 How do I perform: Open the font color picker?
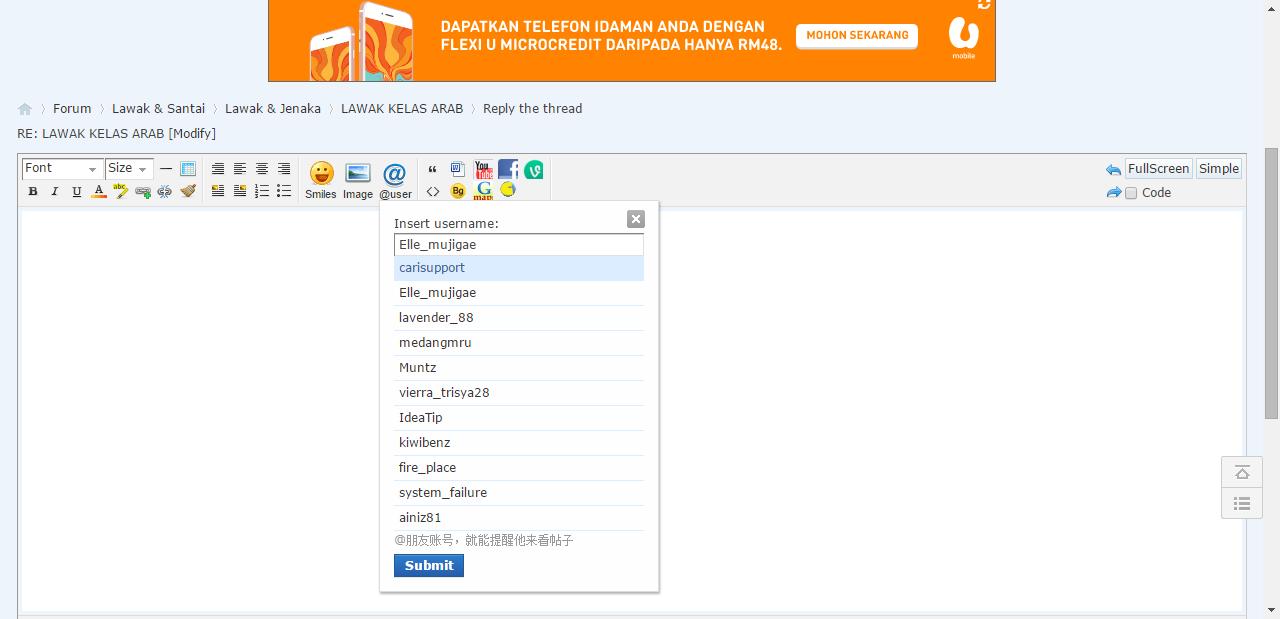[99, 191]
